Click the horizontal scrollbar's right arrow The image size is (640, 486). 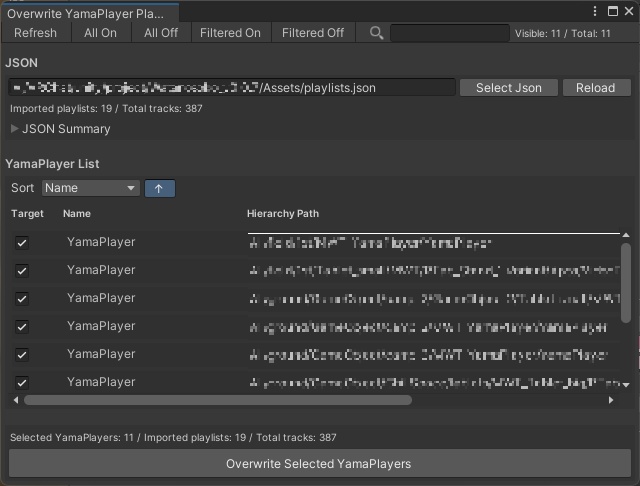point(612,400)
